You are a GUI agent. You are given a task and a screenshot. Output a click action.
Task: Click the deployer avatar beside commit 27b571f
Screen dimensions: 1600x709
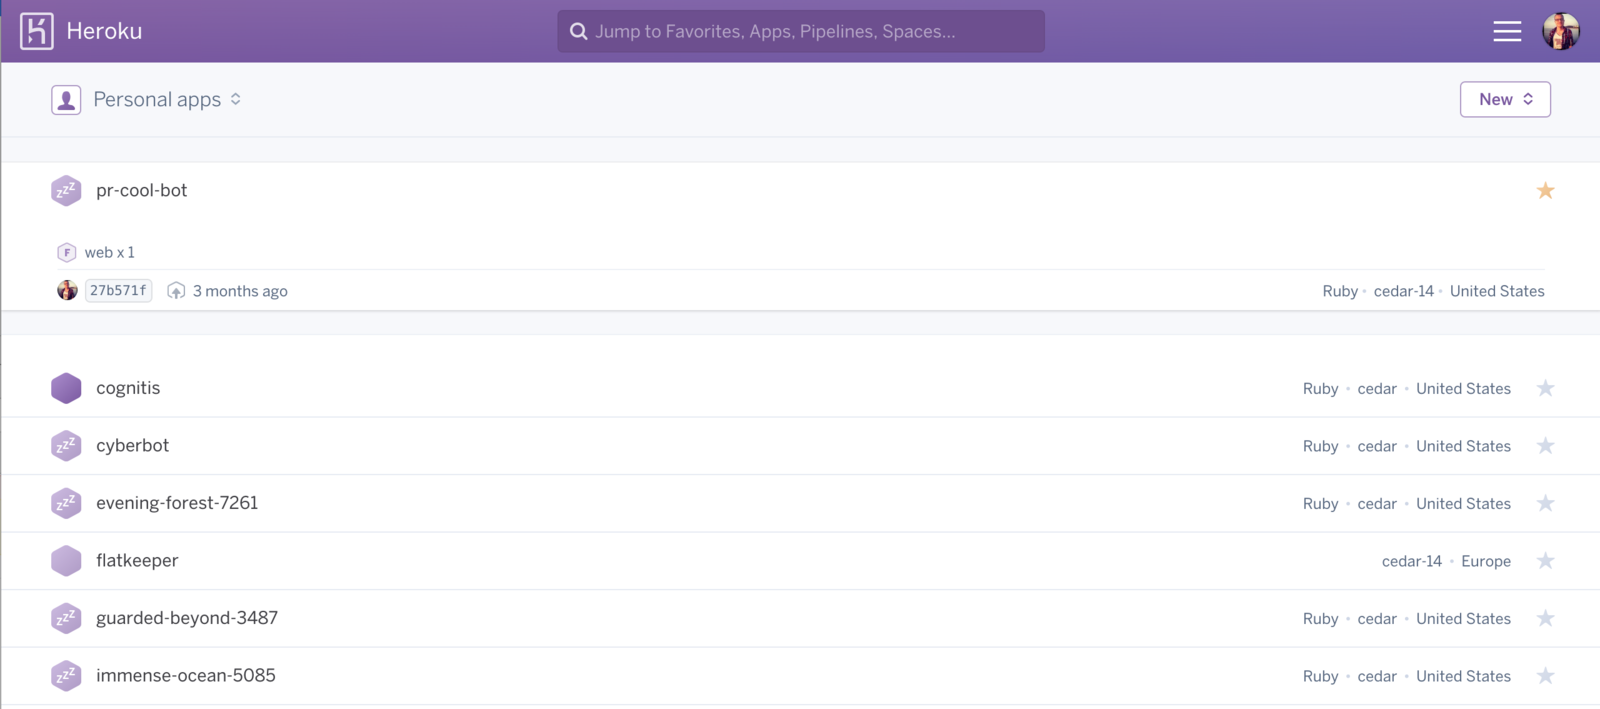pos(67,291)
